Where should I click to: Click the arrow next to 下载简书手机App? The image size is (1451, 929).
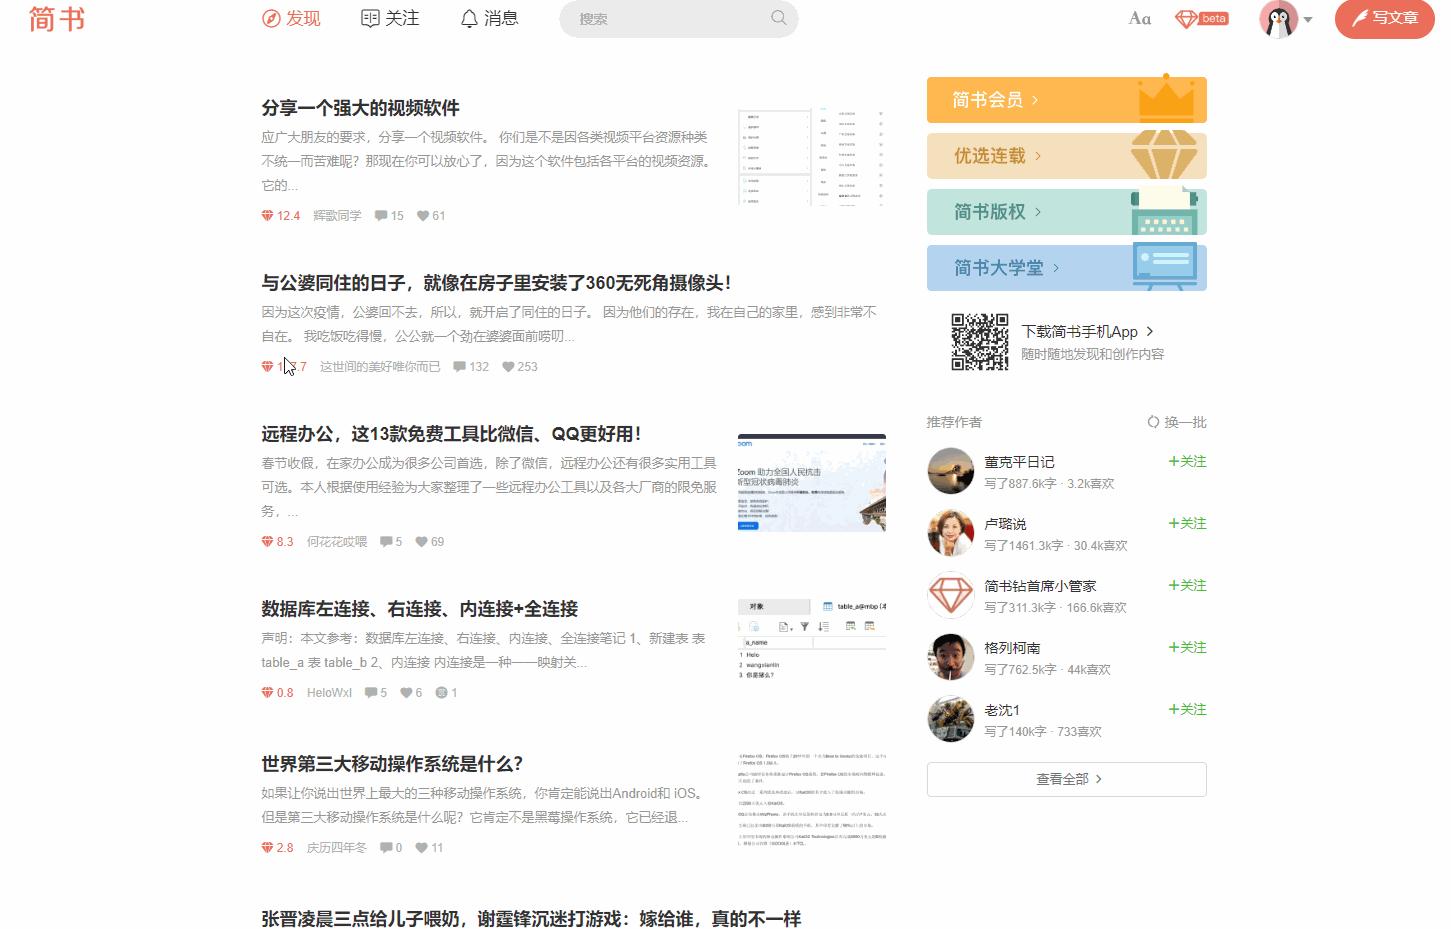coord(1150,331)
